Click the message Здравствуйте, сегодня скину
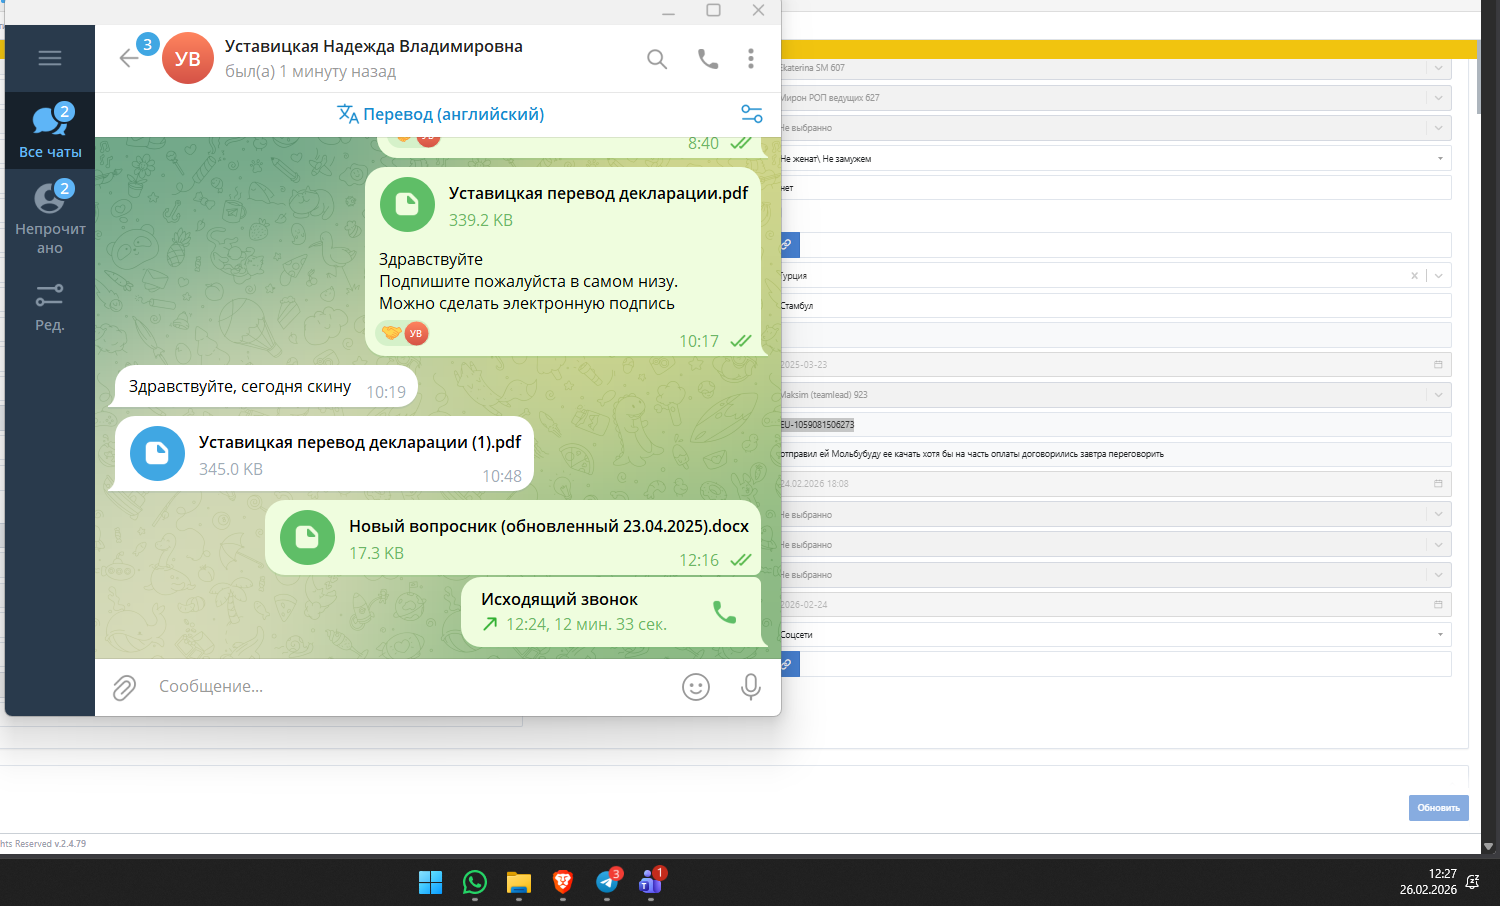This screenshot has height=906, width=1500. pos(240,387)
